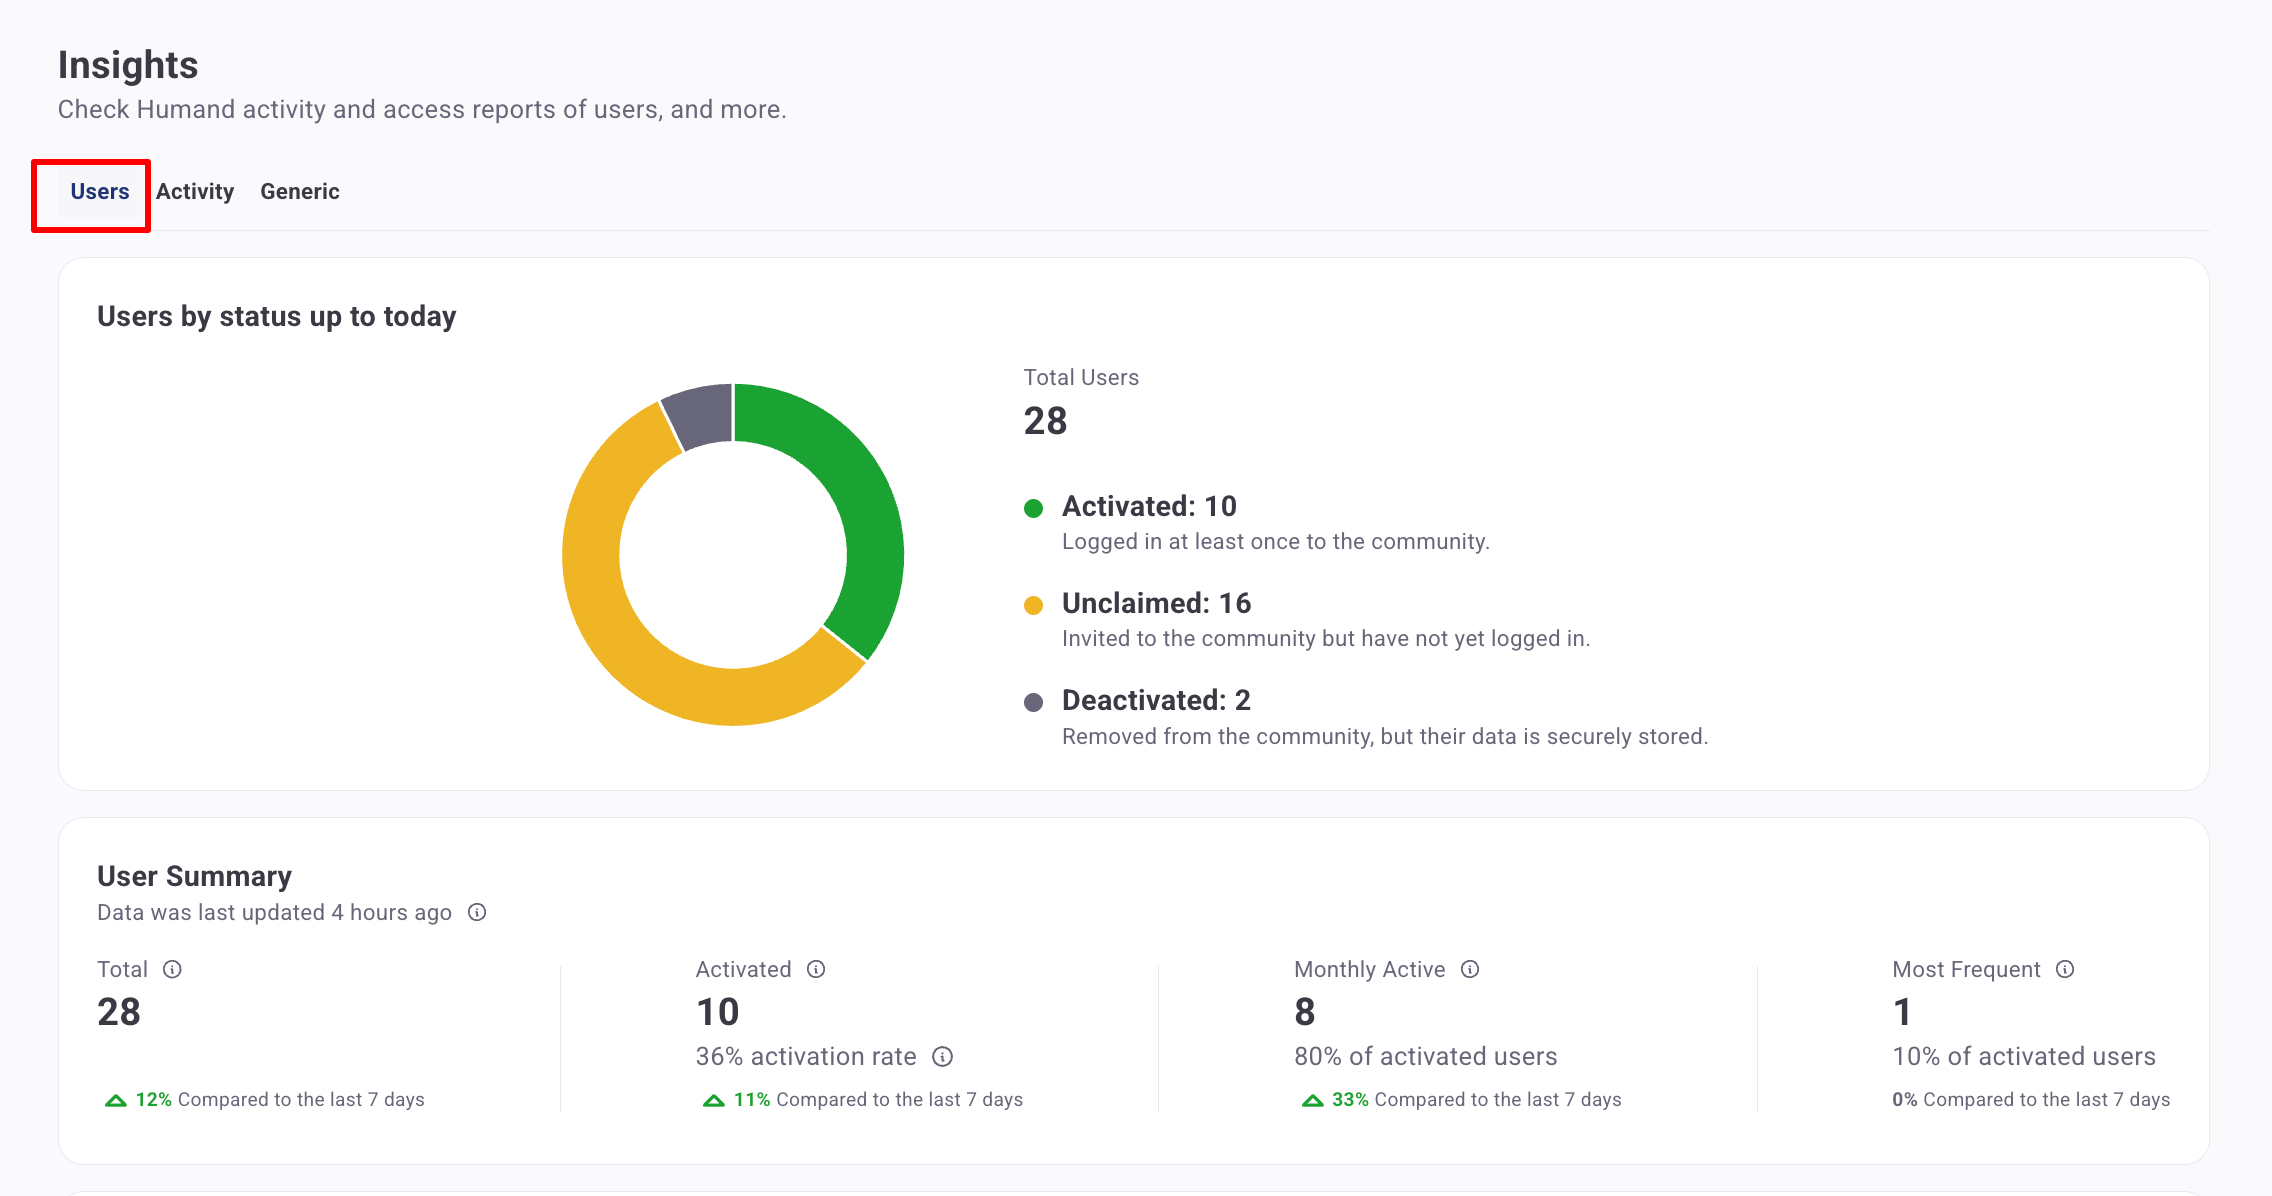Image resolution: width=2272 pixels, height=1196 pixels.
Task: Click green up-arrow icon beside 12%
Action: 116,1100
